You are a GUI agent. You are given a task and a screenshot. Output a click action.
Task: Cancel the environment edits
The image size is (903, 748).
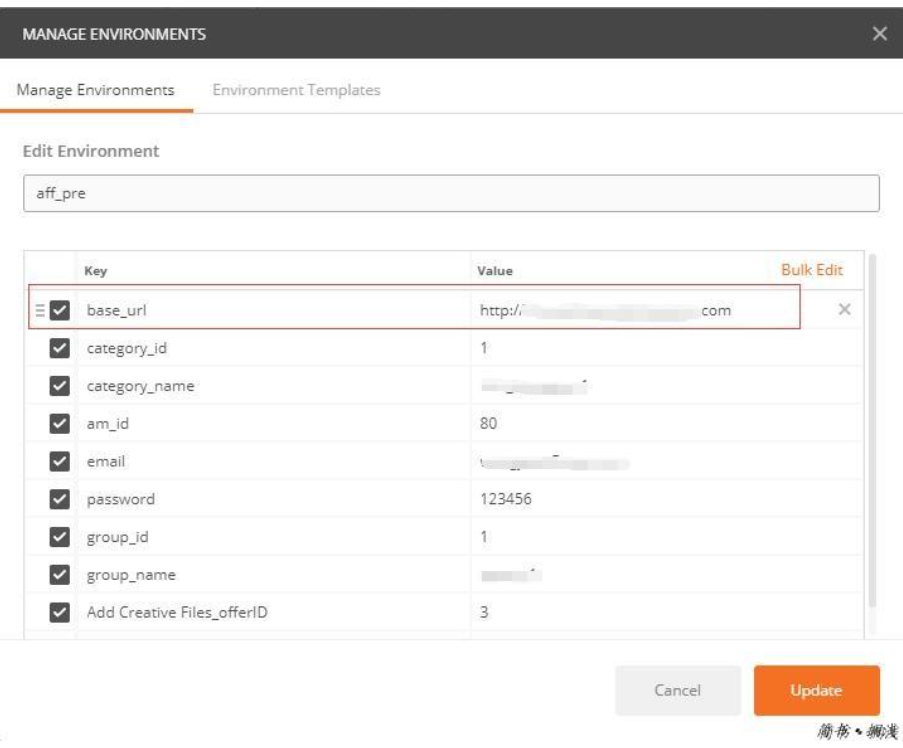pyautogui.click(x=677, y=690)
